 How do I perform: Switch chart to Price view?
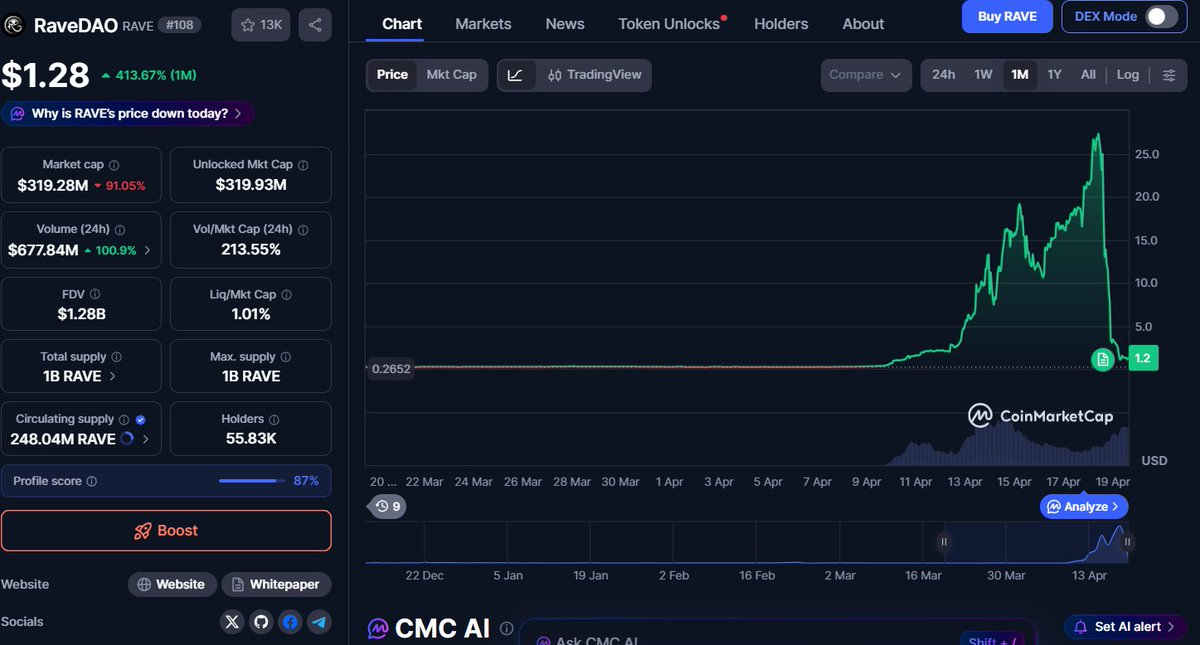pyautogui.click(x=392, y=75)
